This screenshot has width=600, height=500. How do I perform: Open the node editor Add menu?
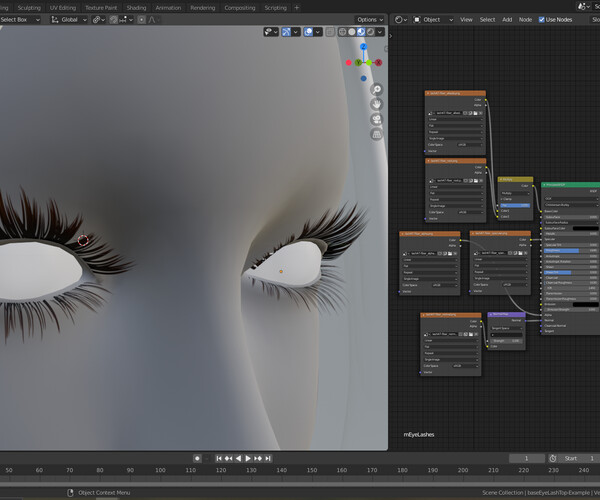pyautogui.click(x=507, y=20)
